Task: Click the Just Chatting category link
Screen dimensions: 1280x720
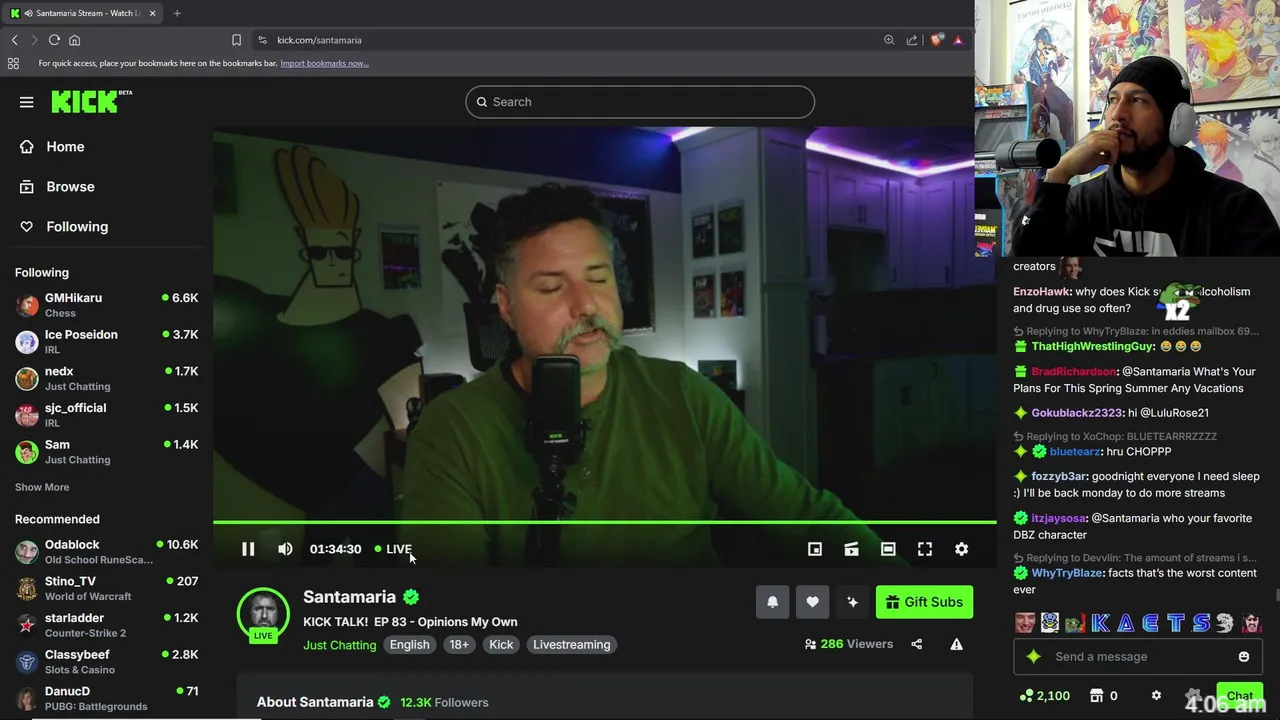Action: [340, 645]
